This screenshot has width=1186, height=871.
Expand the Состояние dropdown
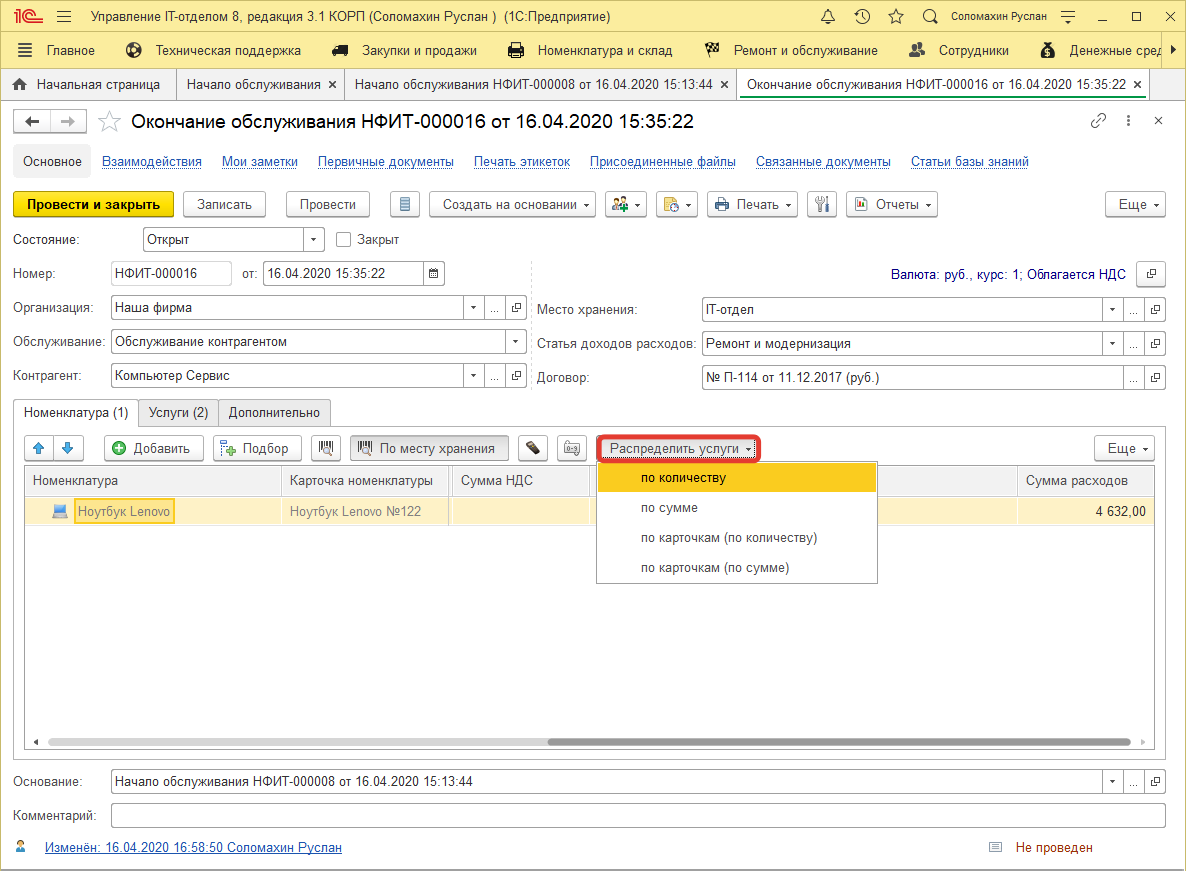(314, 240)
